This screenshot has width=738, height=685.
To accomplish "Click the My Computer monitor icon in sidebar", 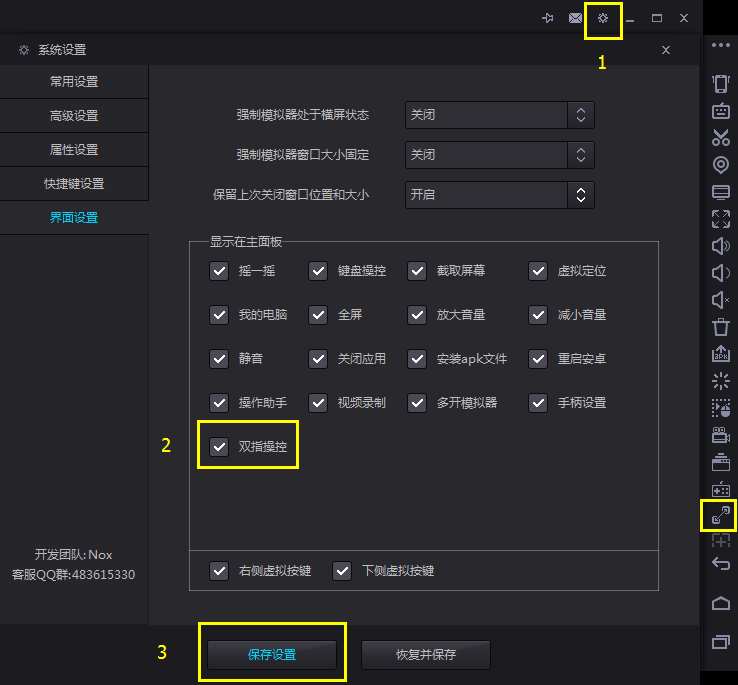I will [721, 192].
